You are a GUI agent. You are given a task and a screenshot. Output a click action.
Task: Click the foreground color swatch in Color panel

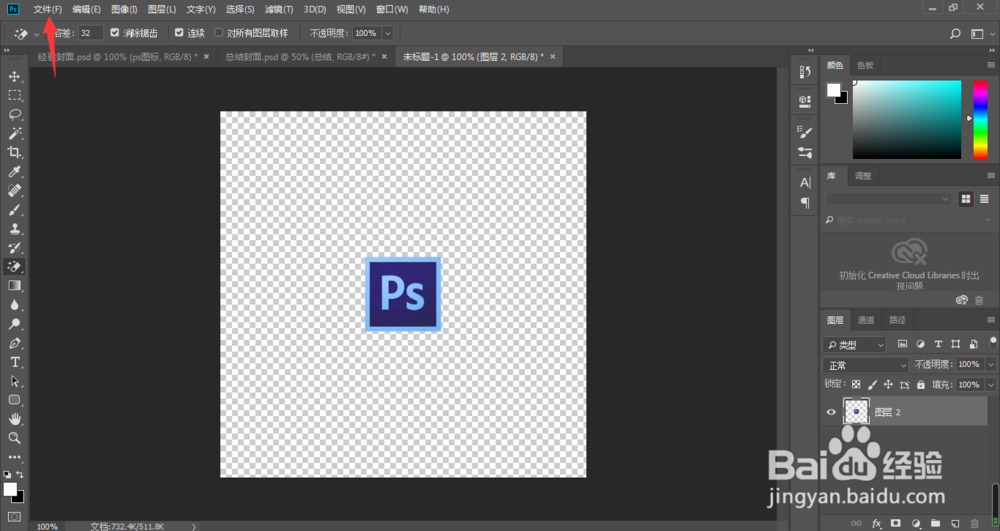[833, 89]
